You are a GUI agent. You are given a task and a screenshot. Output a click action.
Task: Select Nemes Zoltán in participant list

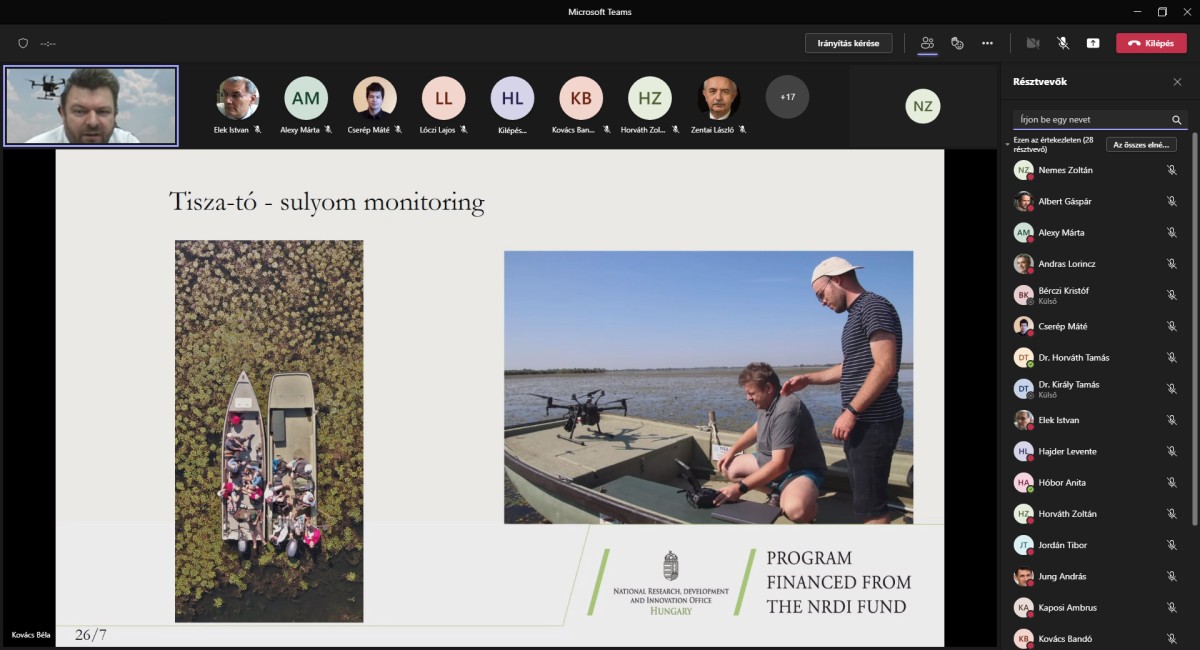point(1096,170)
